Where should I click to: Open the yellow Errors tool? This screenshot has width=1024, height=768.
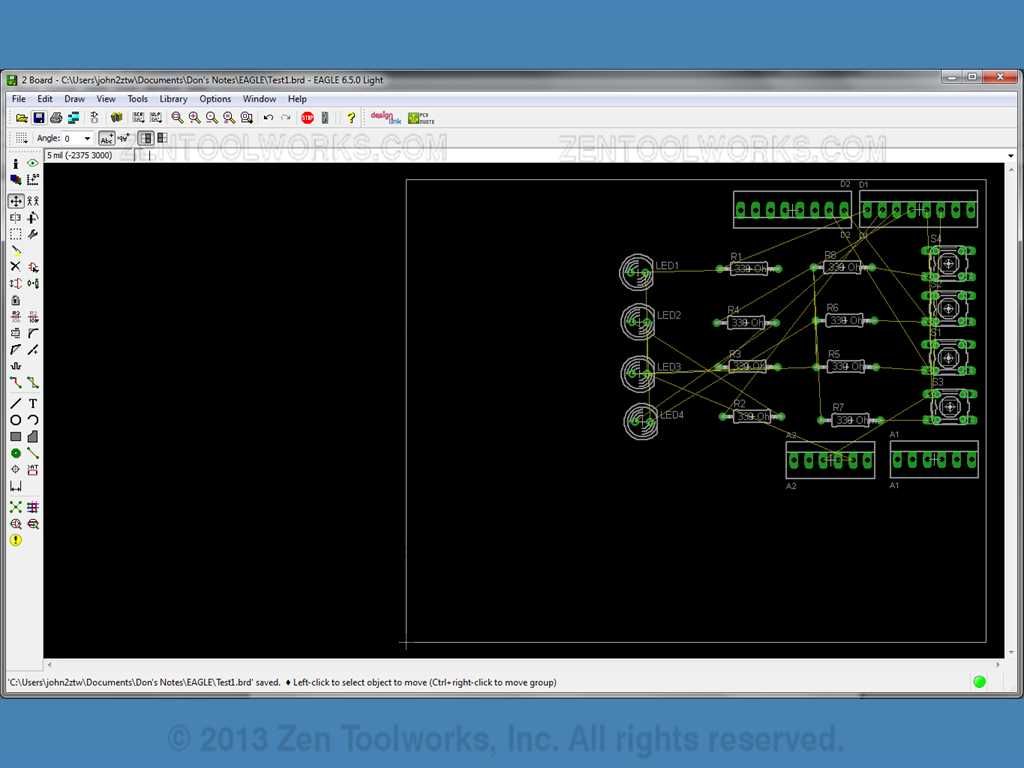tap(16, 540)
